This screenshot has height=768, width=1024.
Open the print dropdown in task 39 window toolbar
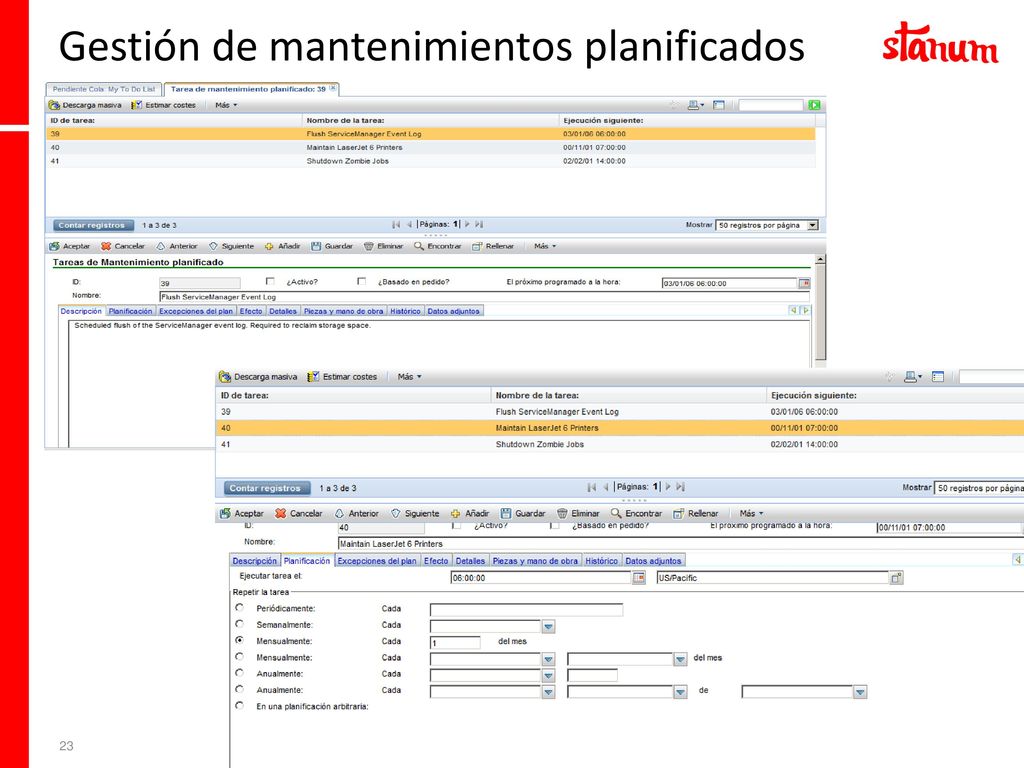(x=696, y=105)
